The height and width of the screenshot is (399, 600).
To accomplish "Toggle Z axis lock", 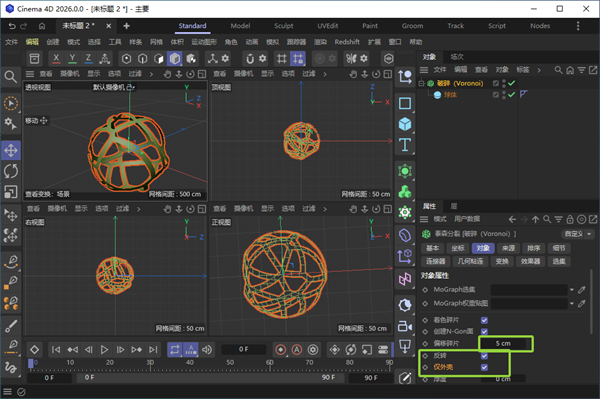I will 88,59.
